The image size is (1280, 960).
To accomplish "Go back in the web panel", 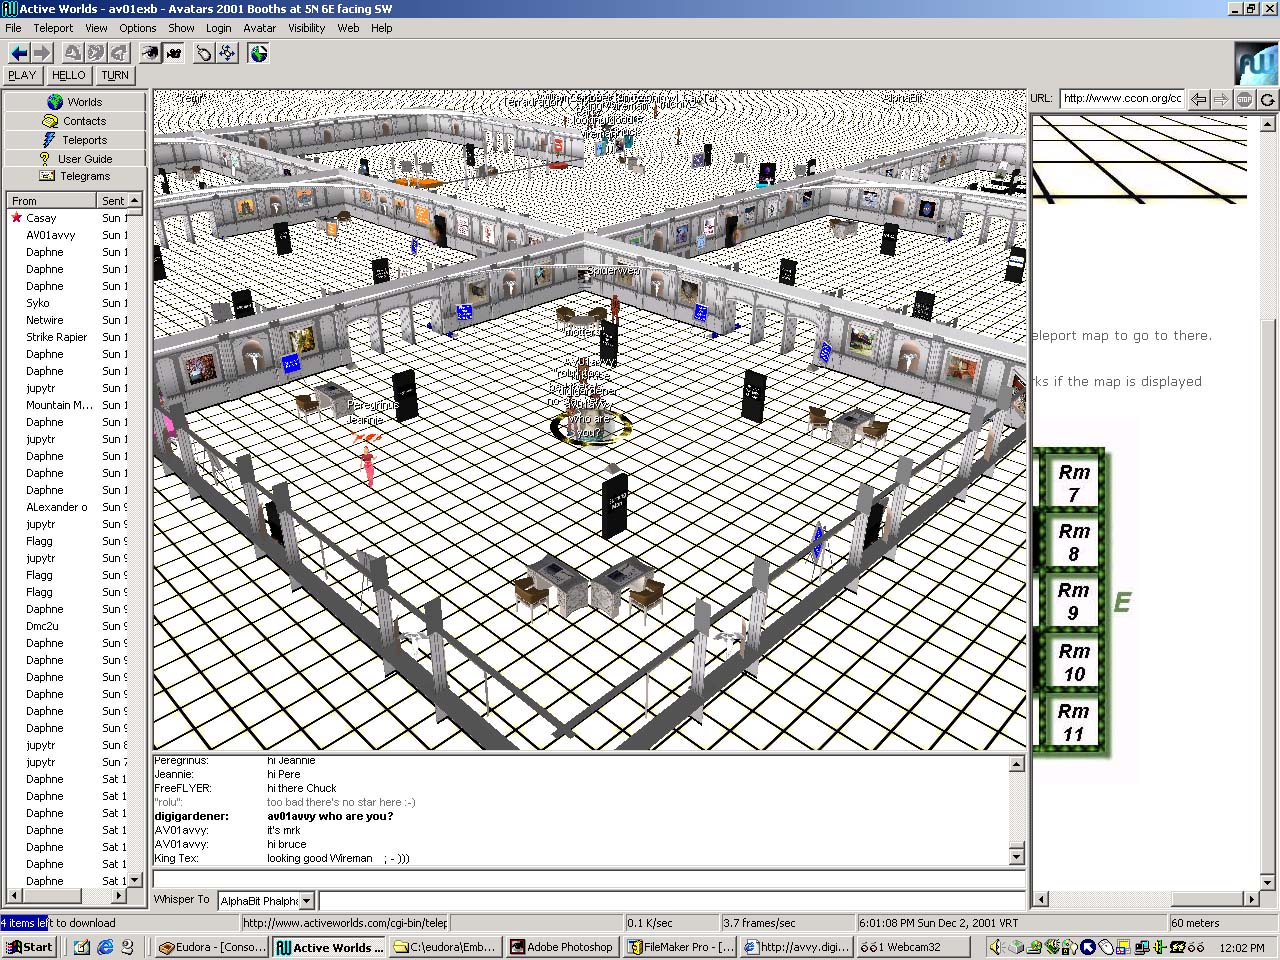I will coord(1198,99).
